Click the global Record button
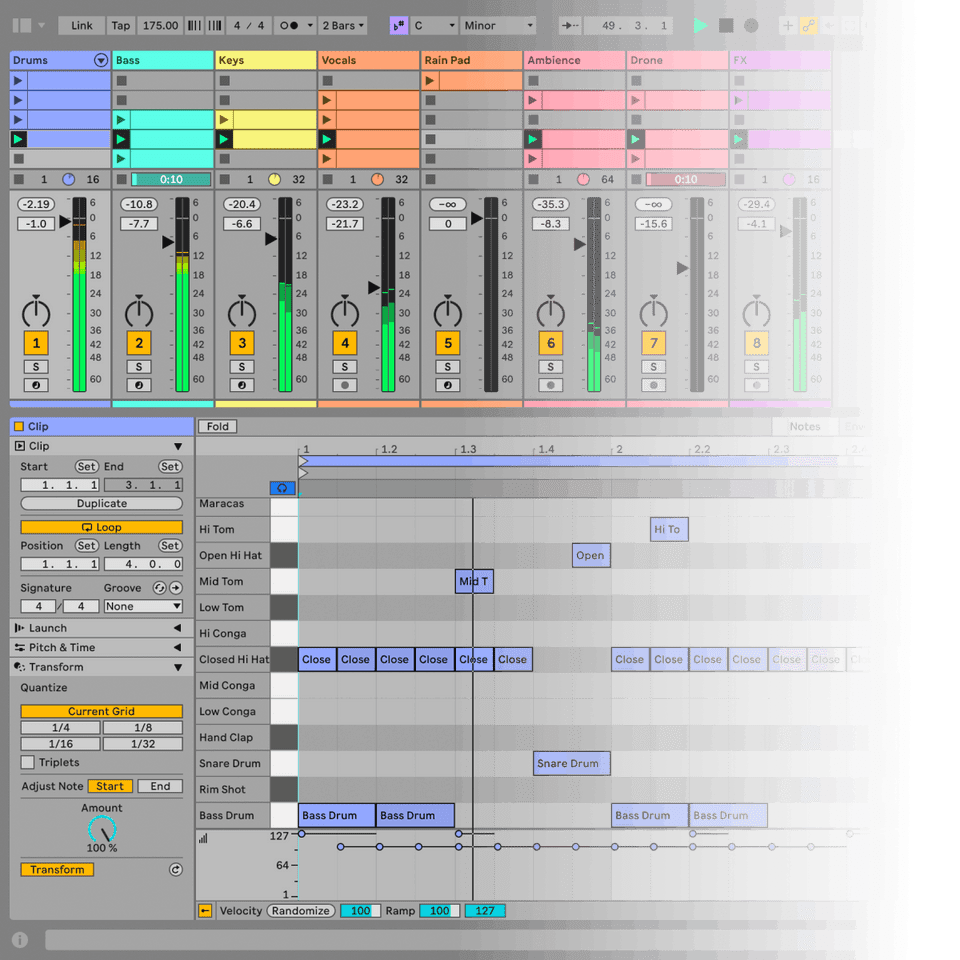The image size is (960, 960). [749, 25]
